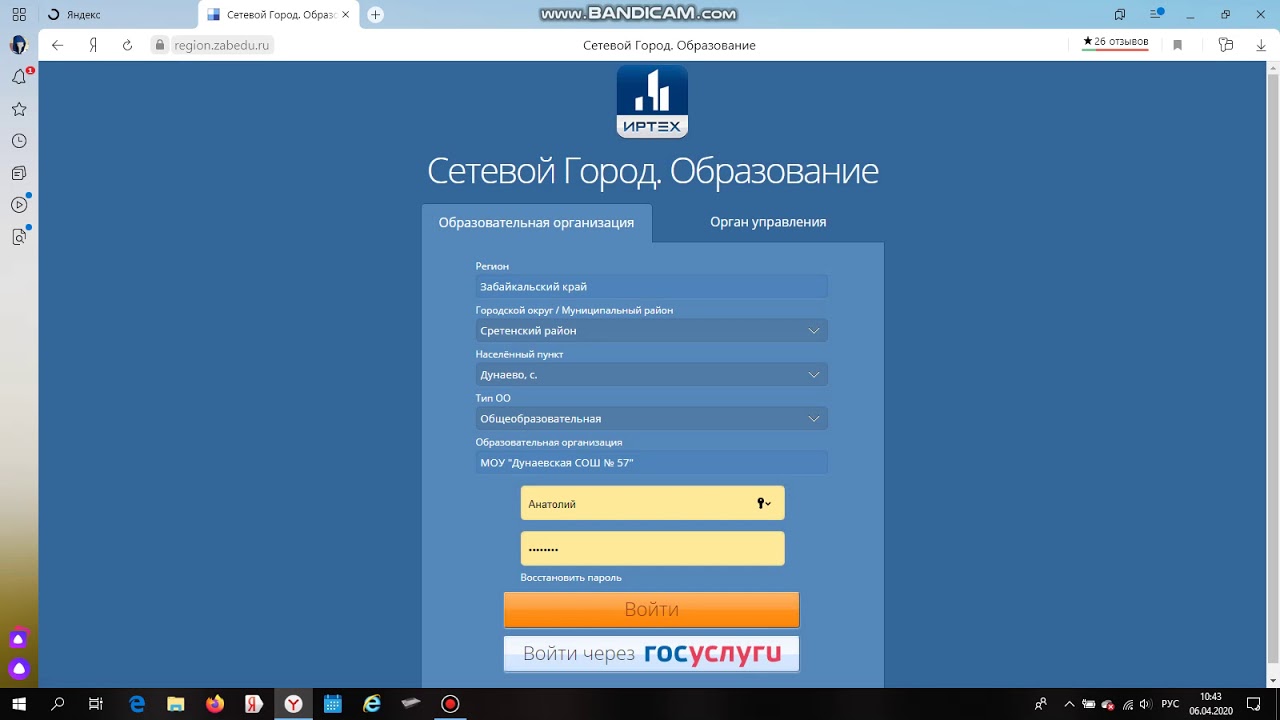Open Task View on taskbar
Screen dimensions: 1280x720
96,704
